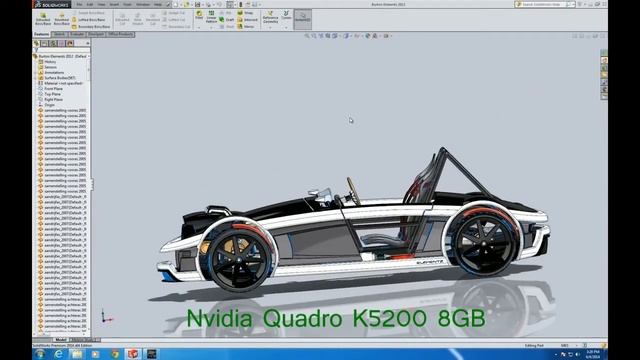This screenshot has height=360, width=640.
Task: Open the Linear Pattern dropdown arrow
Action: (x=211, y=27)
